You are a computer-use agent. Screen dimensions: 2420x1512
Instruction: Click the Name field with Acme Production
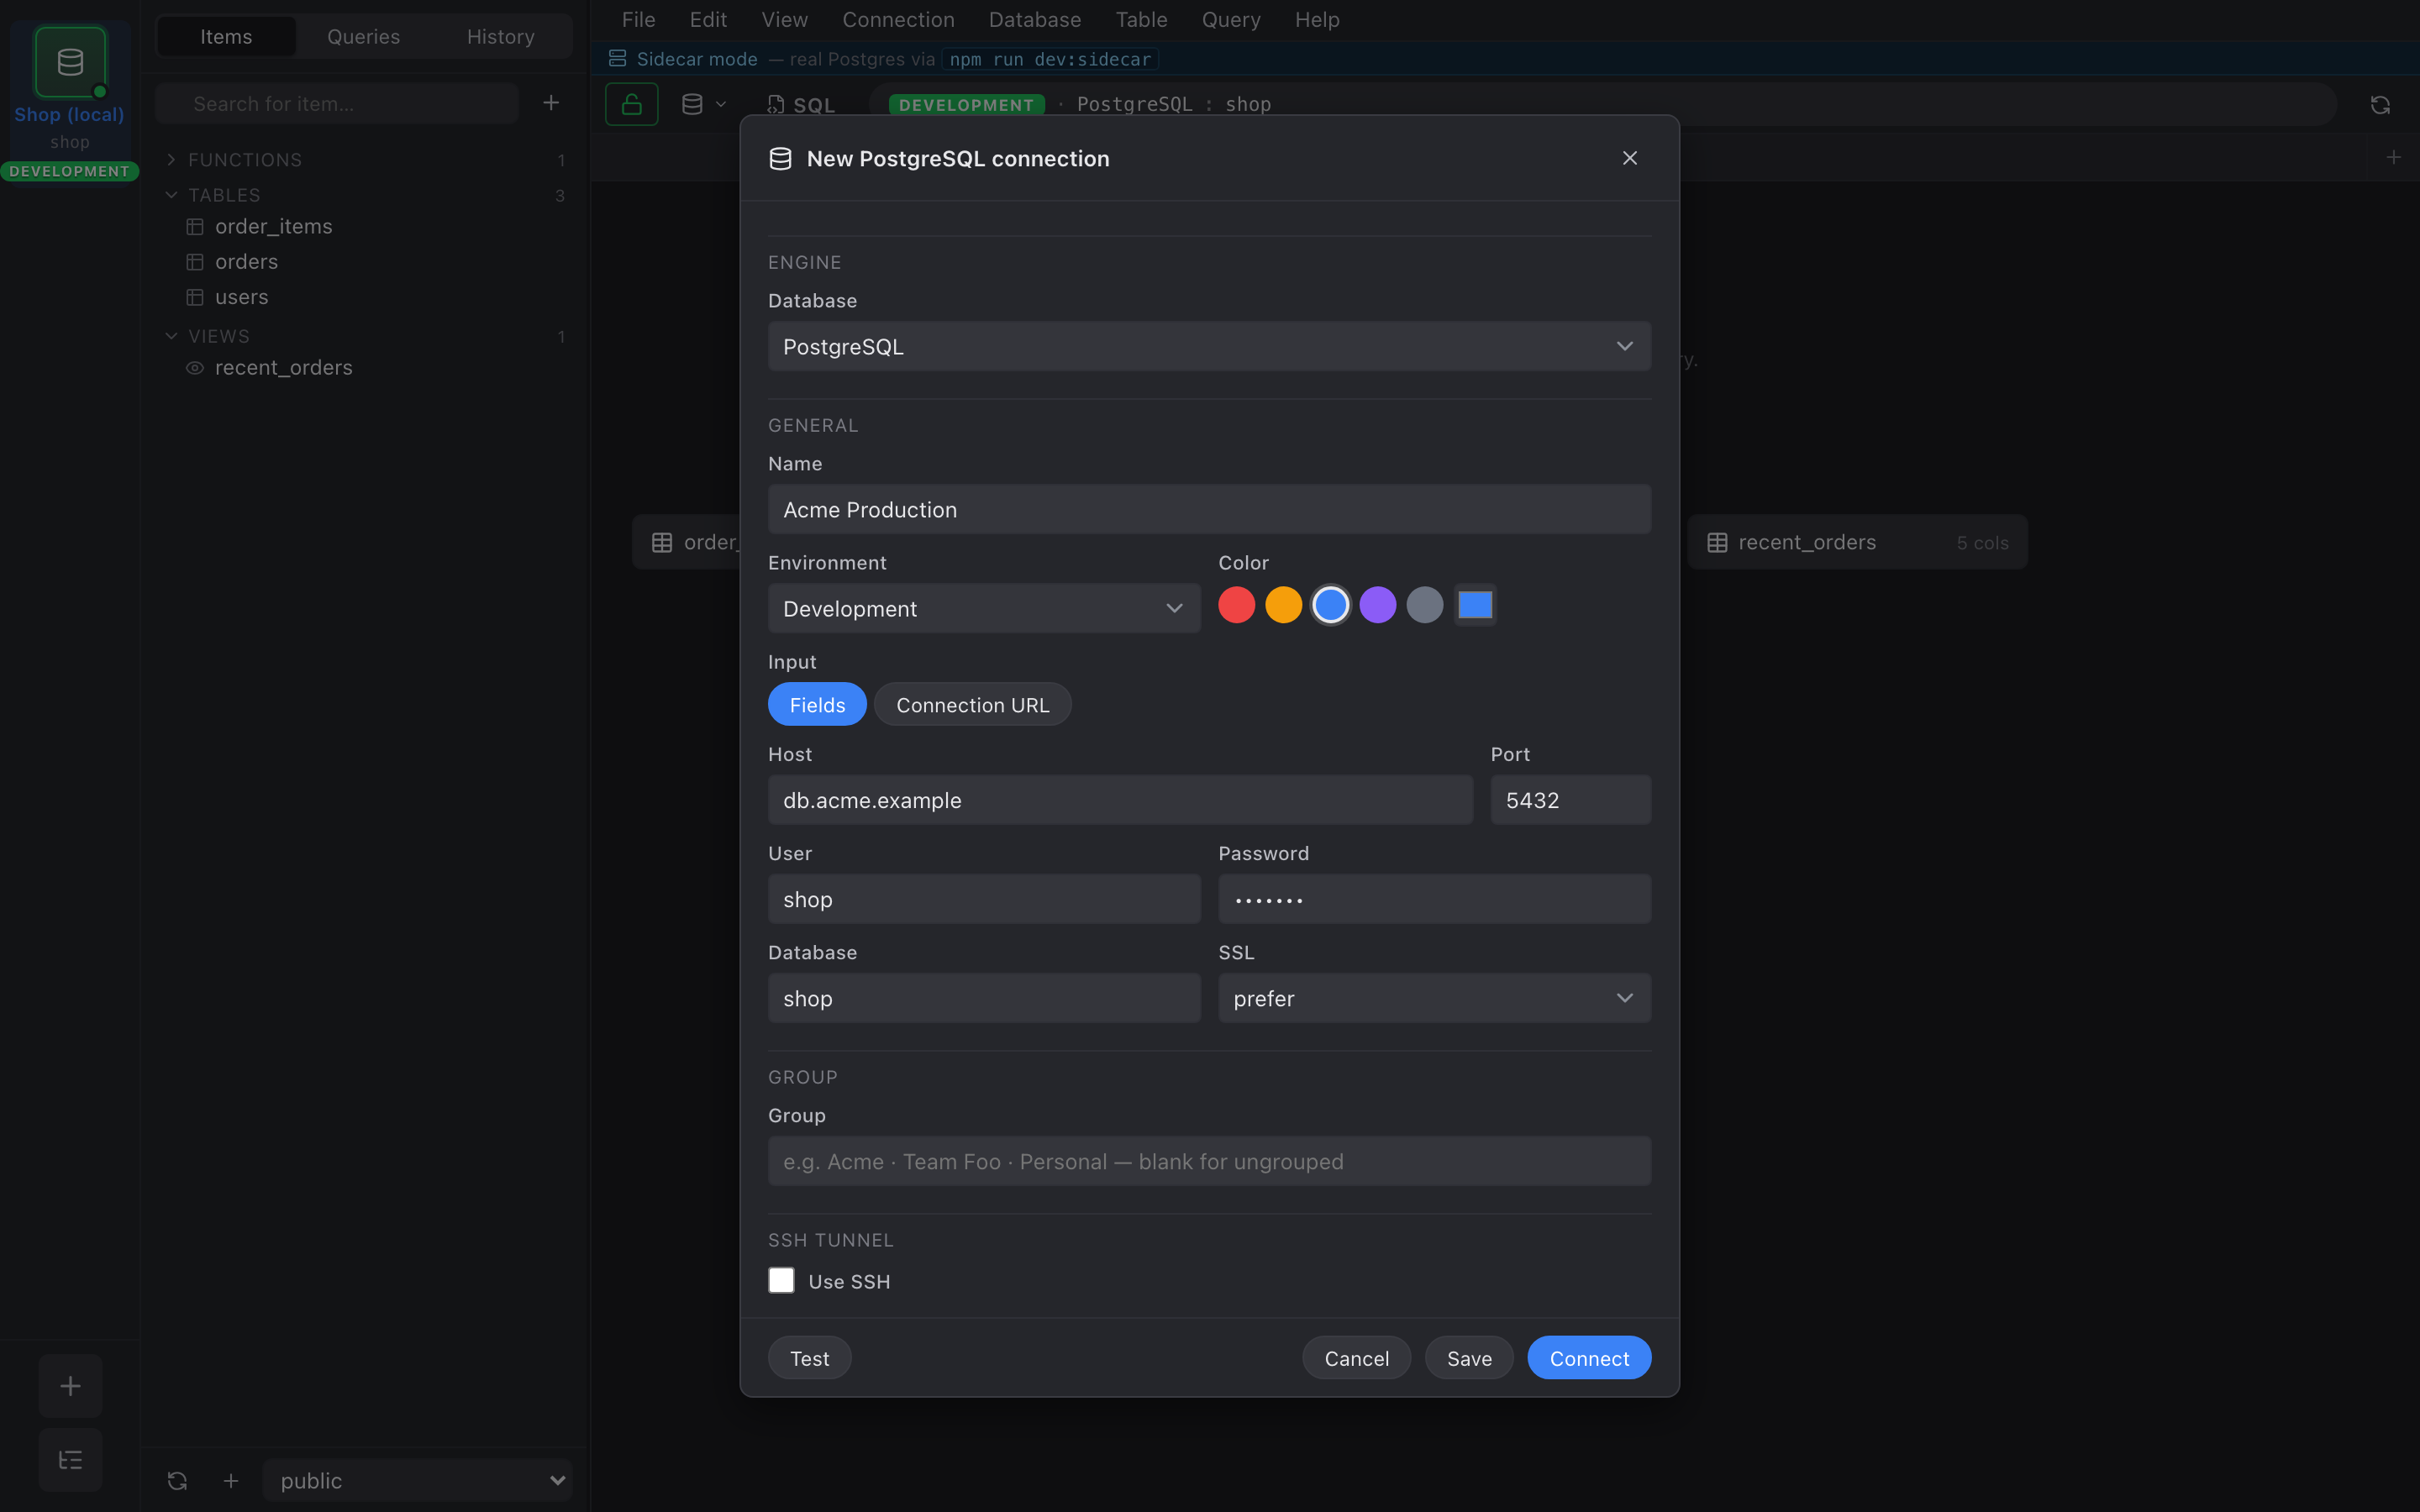[1209, 510]
